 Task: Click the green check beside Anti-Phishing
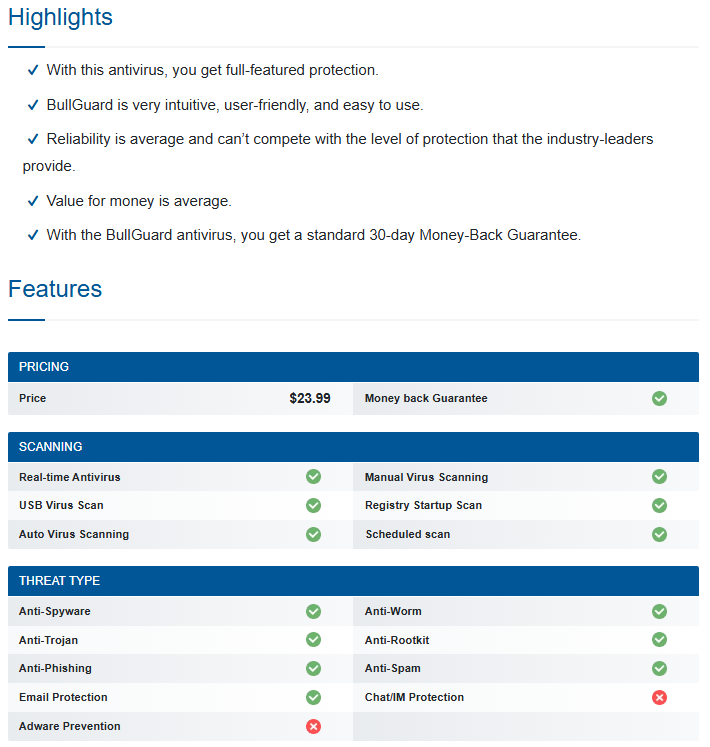click(x=313, y=668)
